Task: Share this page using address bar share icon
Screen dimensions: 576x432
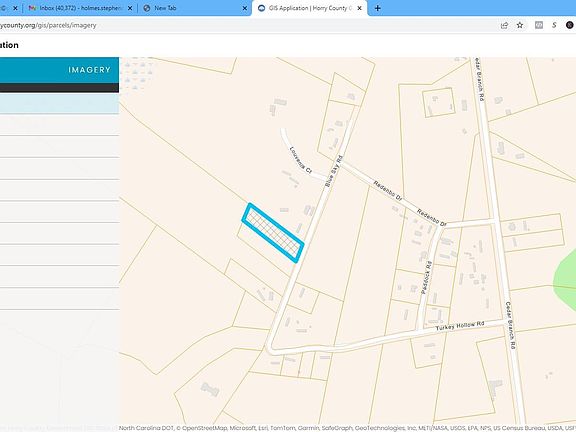Action: tap(504, 25)
